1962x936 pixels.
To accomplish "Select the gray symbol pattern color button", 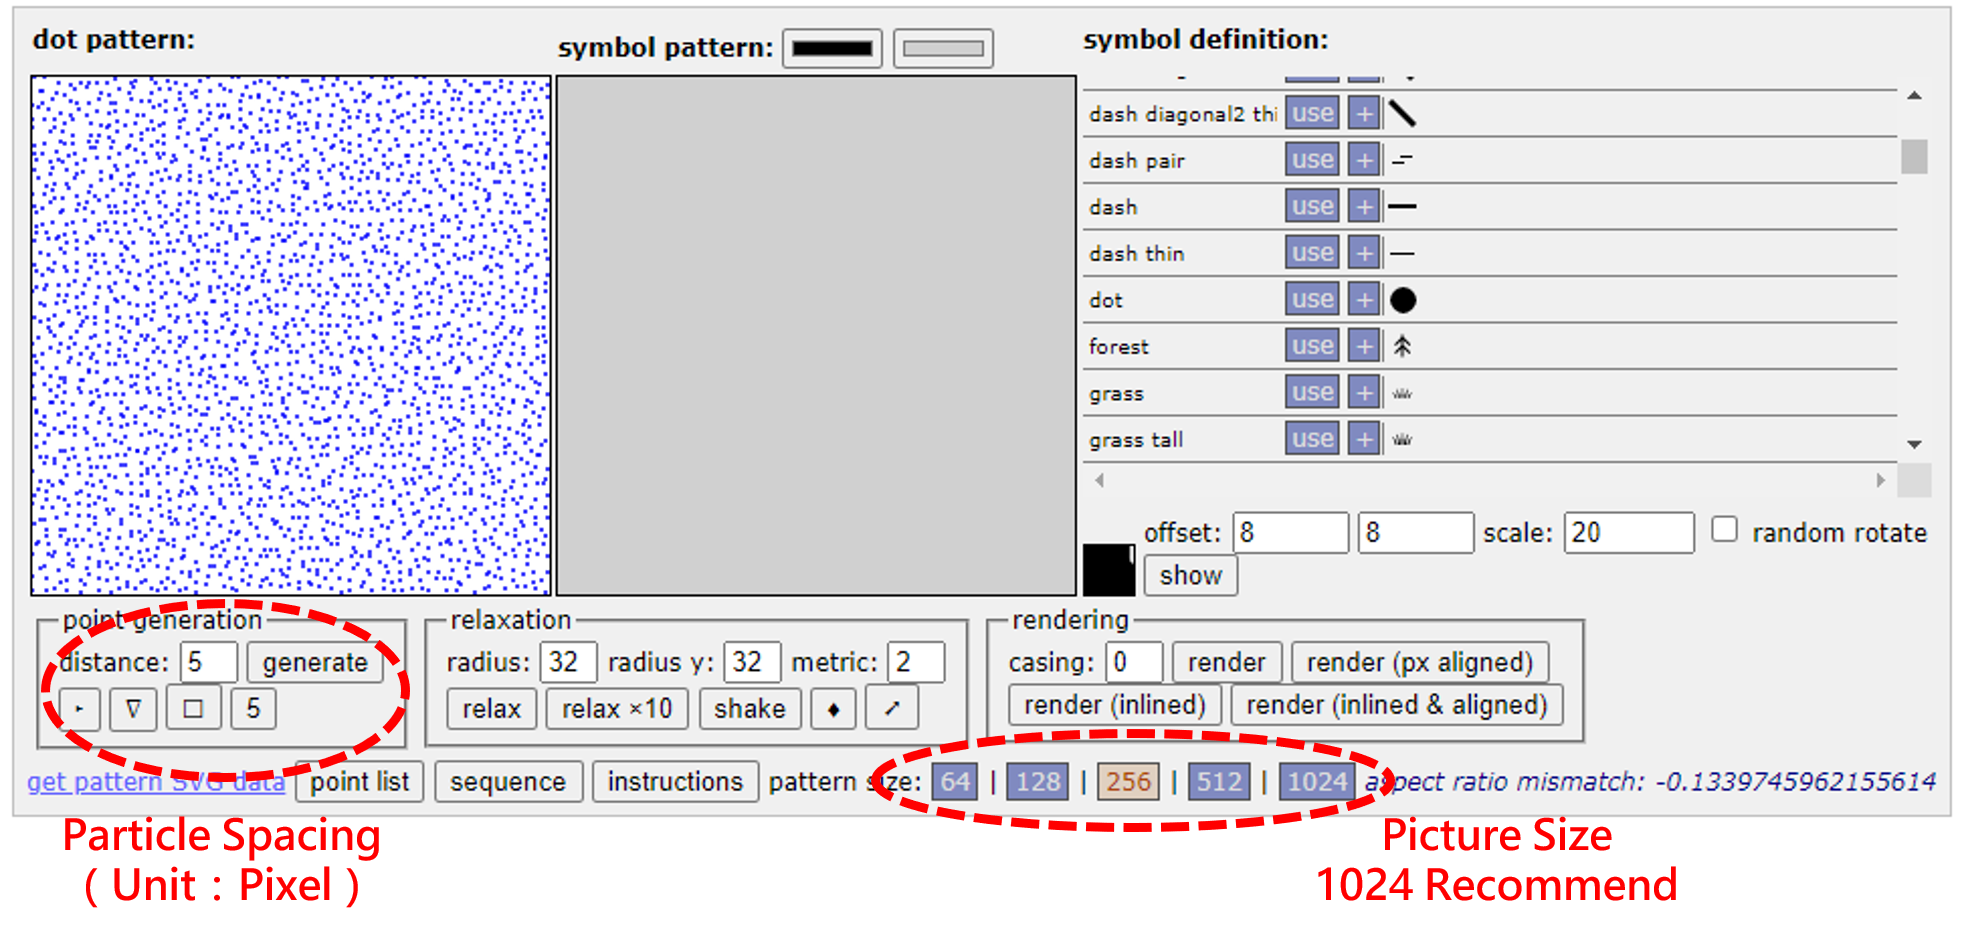I will pyautogui.click(x=943, y=48).
